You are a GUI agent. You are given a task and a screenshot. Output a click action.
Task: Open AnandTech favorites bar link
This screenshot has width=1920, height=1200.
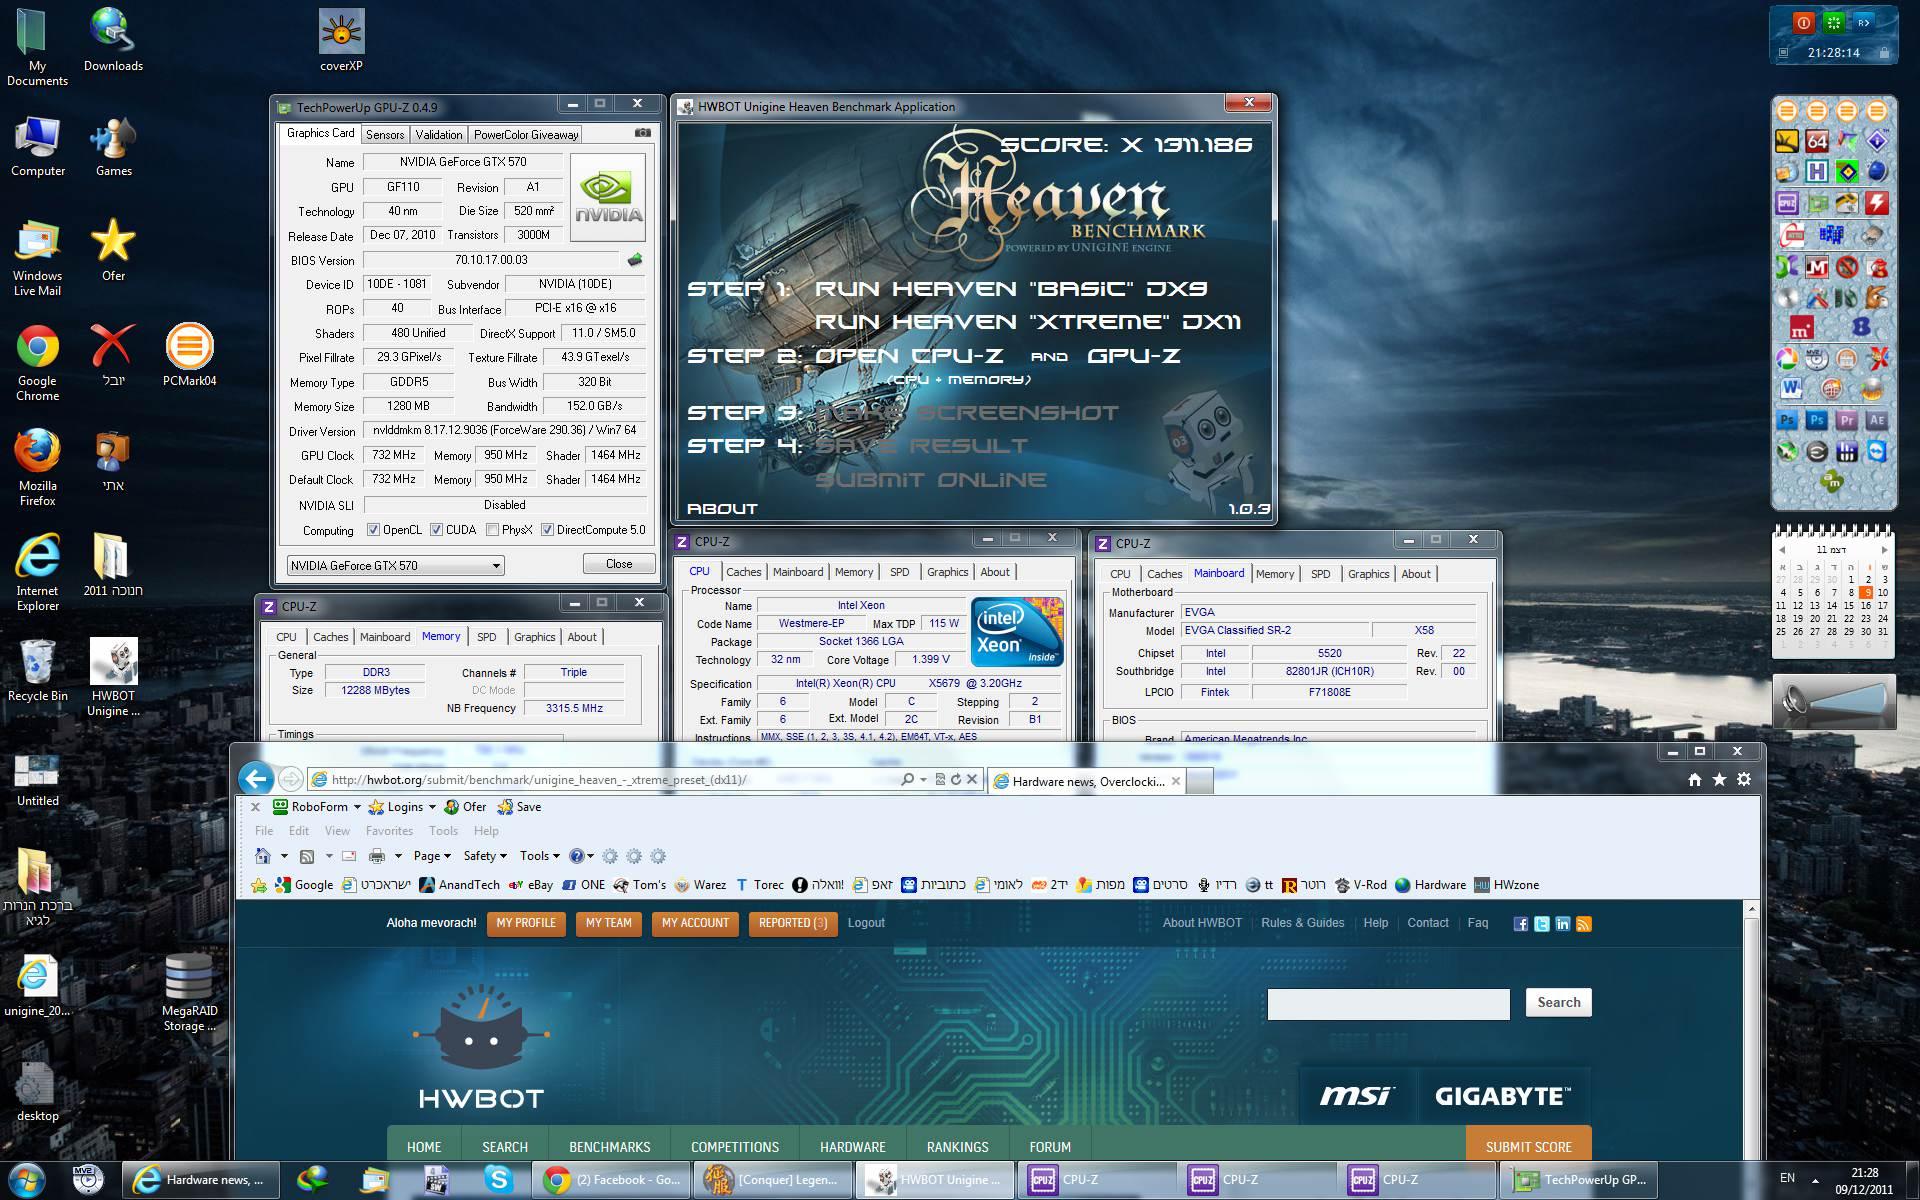click(x=460, y=885)
